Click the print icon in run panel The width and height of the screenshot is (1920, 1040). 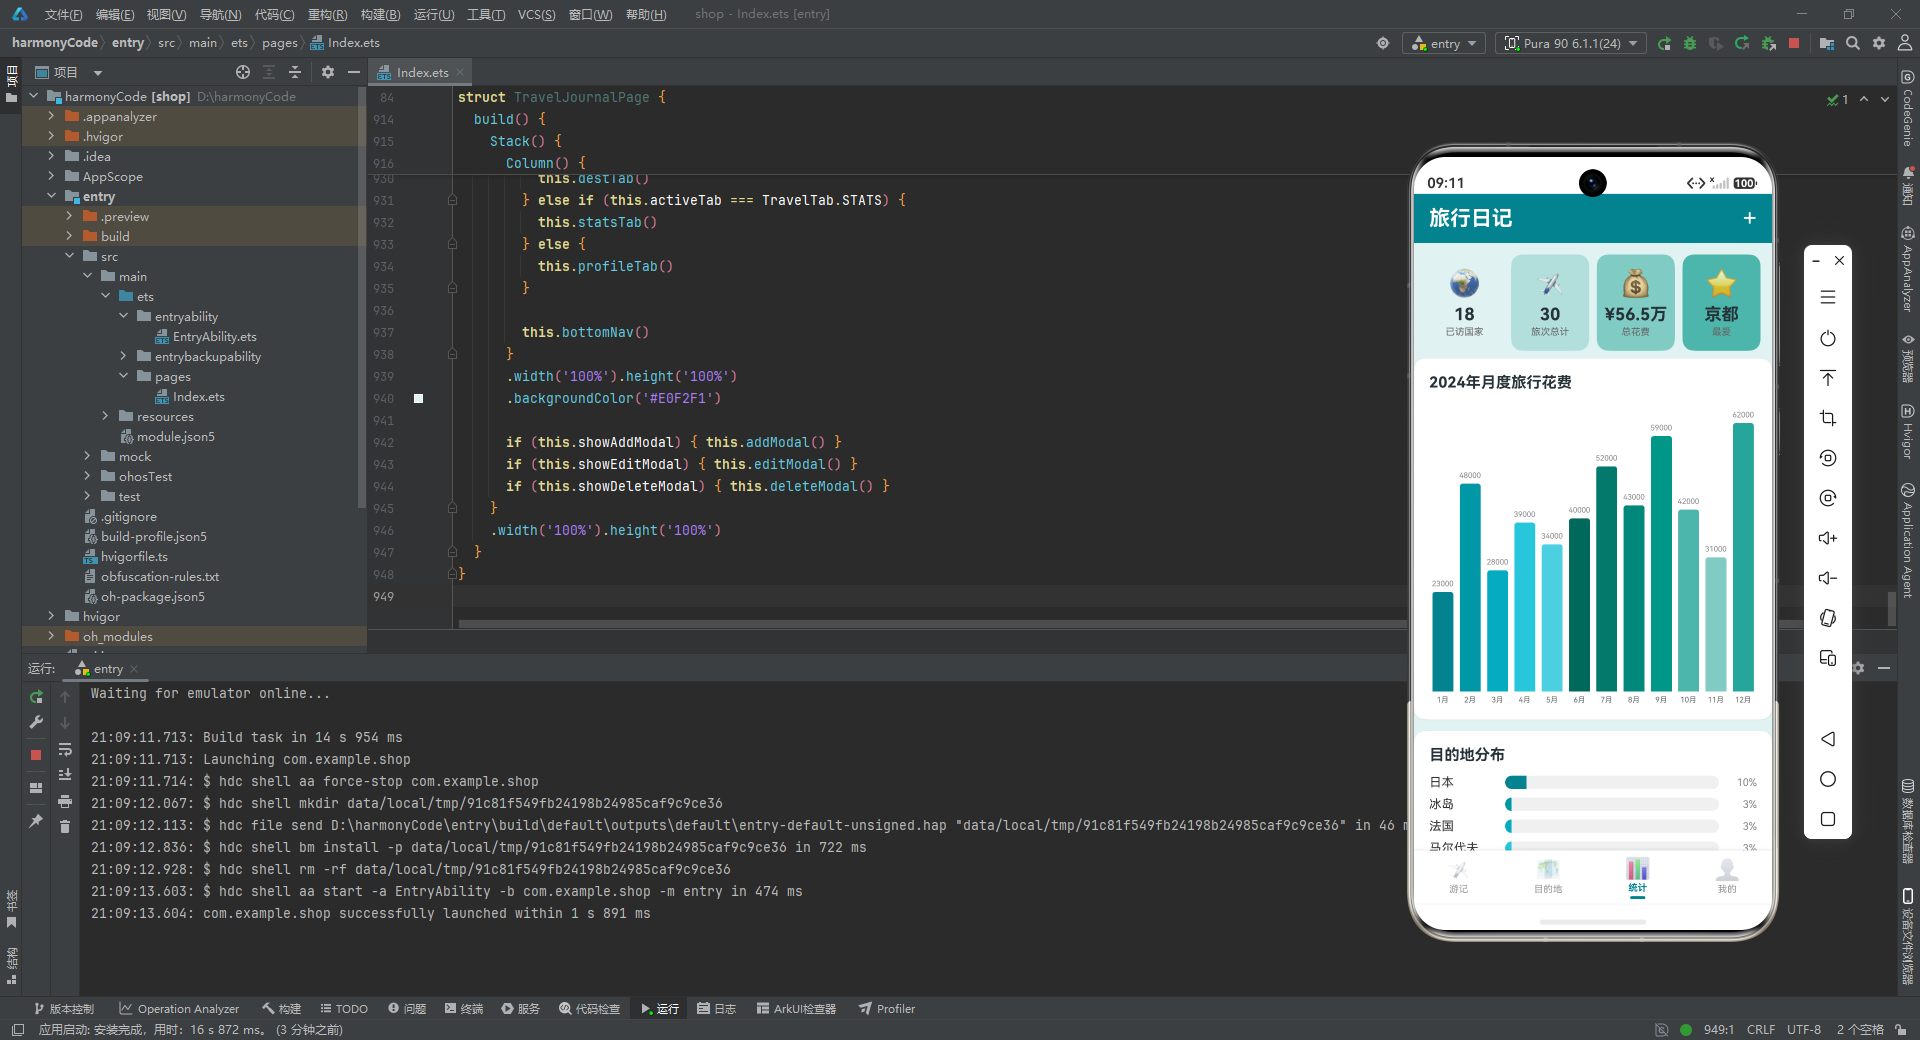coord(65,801)
